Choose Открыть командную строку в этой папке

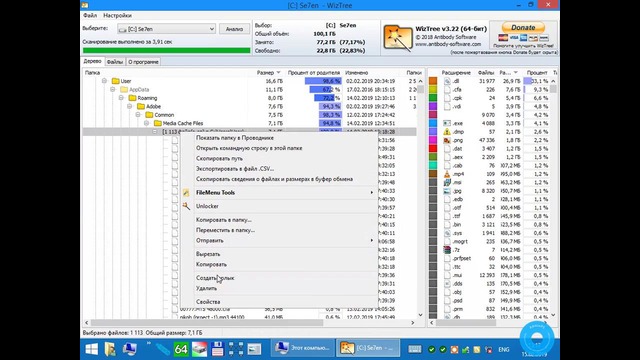tap(249, 148)
